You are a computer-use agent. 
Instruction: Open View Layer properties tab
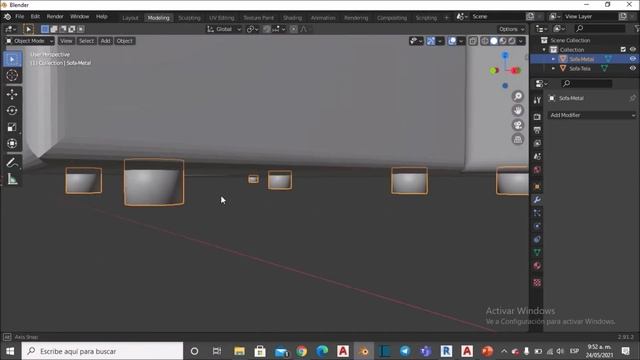[537, 143]
